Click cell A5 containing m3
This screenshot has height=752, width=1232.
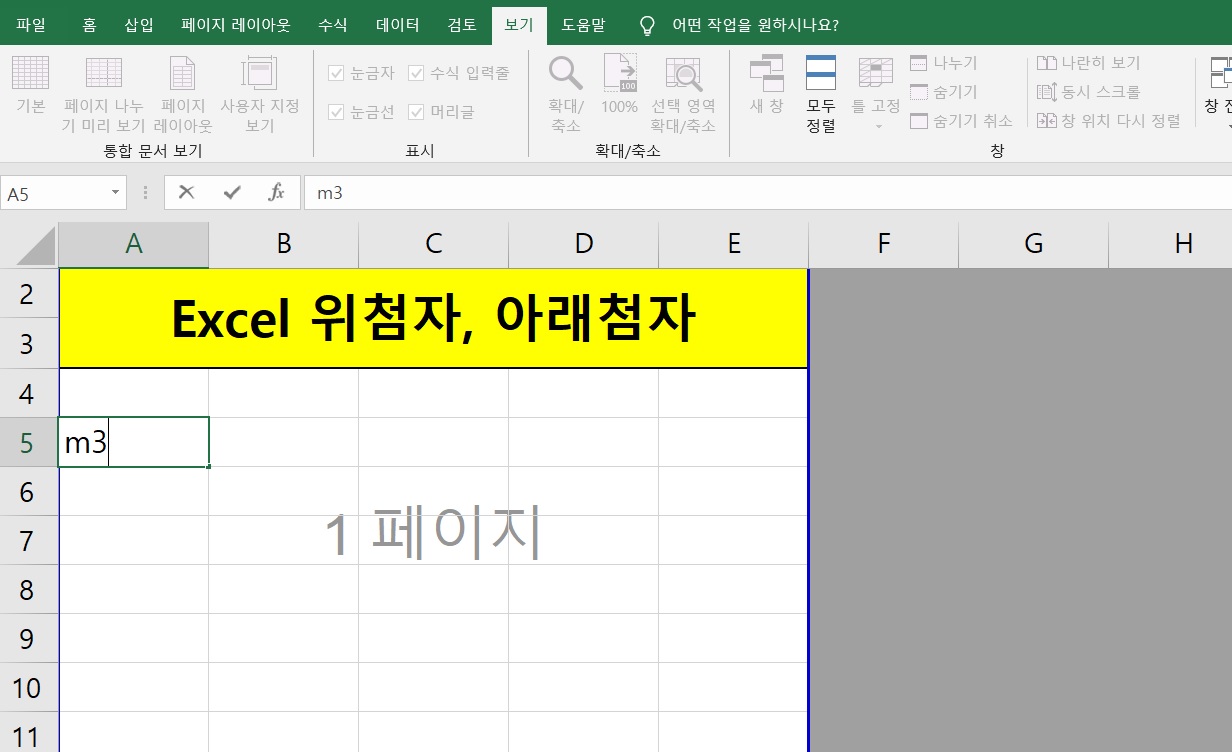(134, 442)
